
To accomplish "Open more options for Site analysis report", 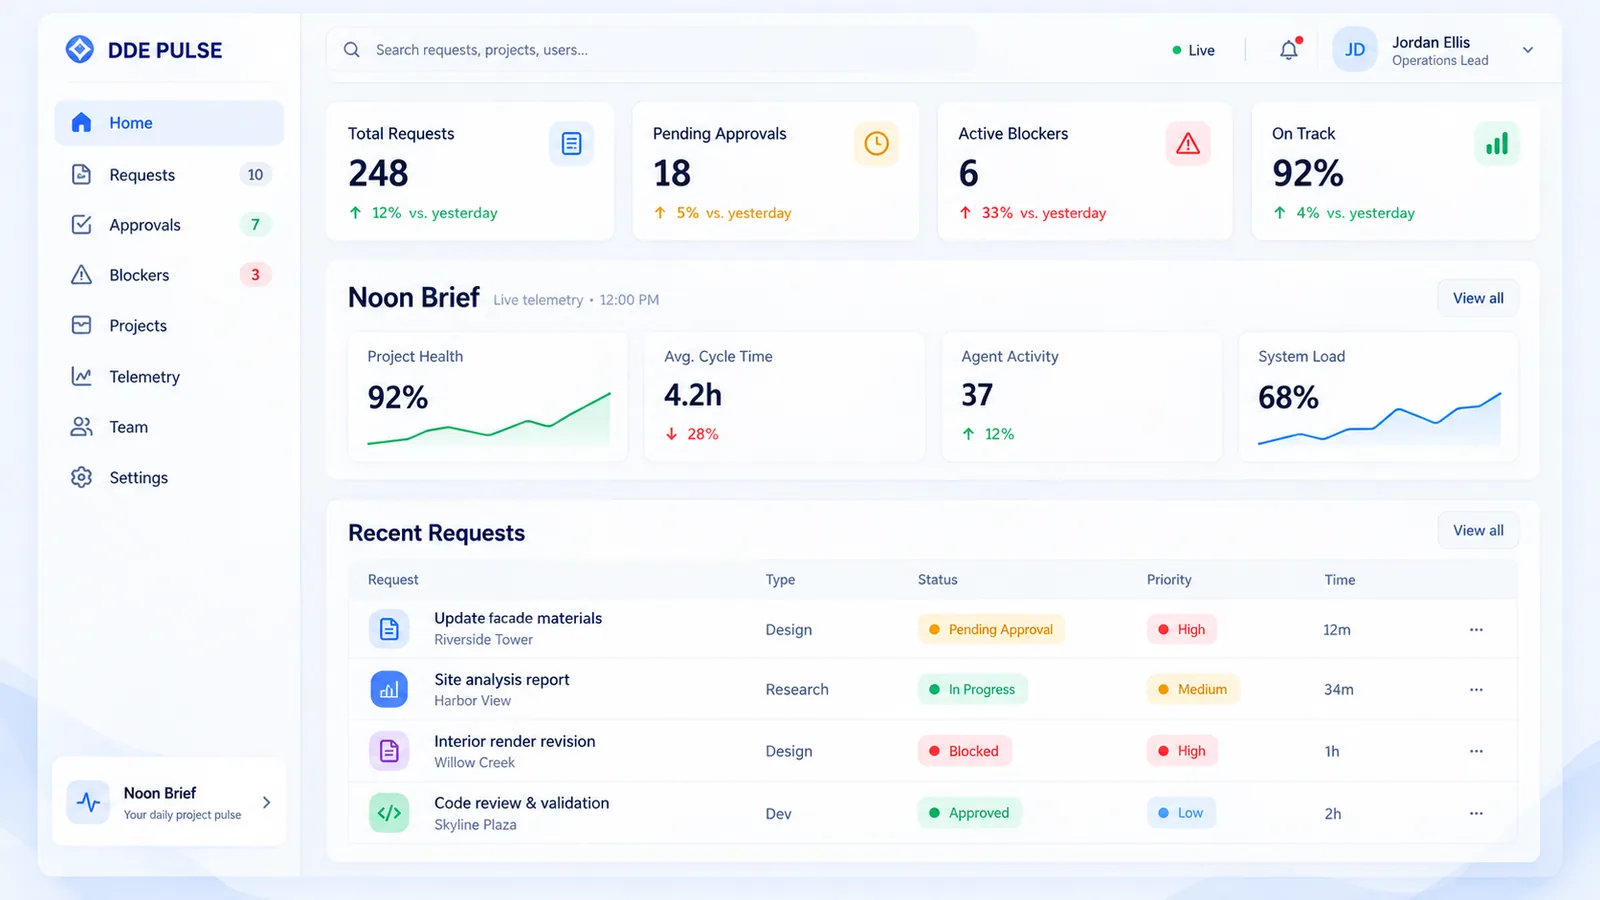I will (x=1476, y=689).
